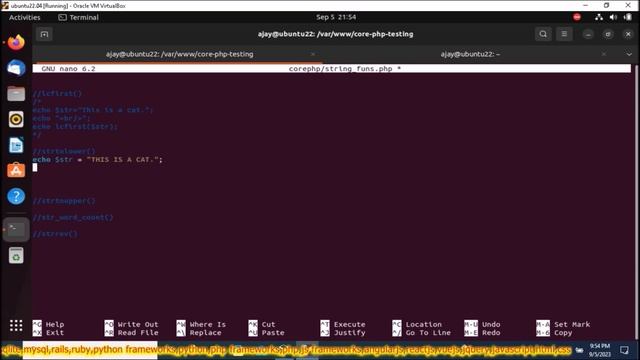Click the Undo shortcut label
This screenshot has height=360, width=640.
coord(491,324)
